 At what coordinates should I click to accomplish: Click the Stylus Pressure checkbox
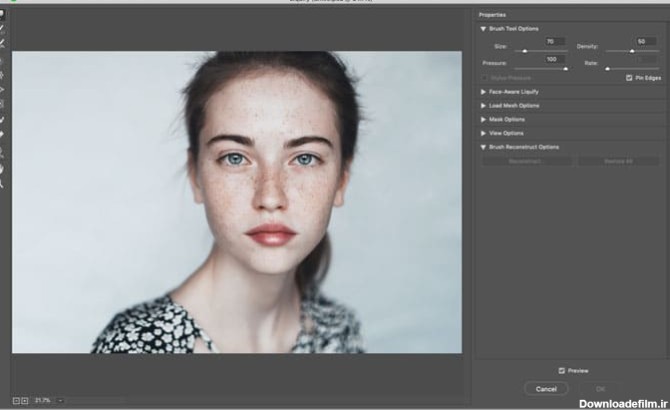(x=485, y=77)
